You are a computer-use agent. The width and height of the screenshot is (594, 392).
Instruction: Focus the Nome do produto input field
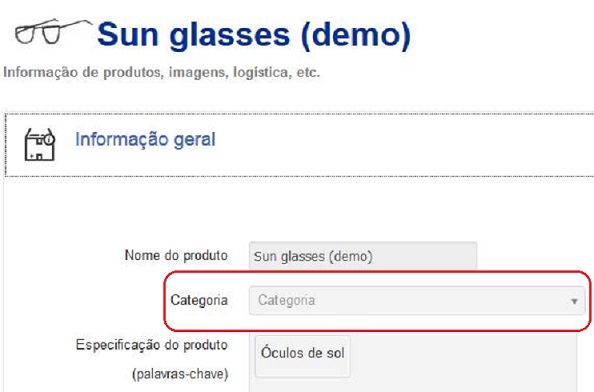point(363,256)
